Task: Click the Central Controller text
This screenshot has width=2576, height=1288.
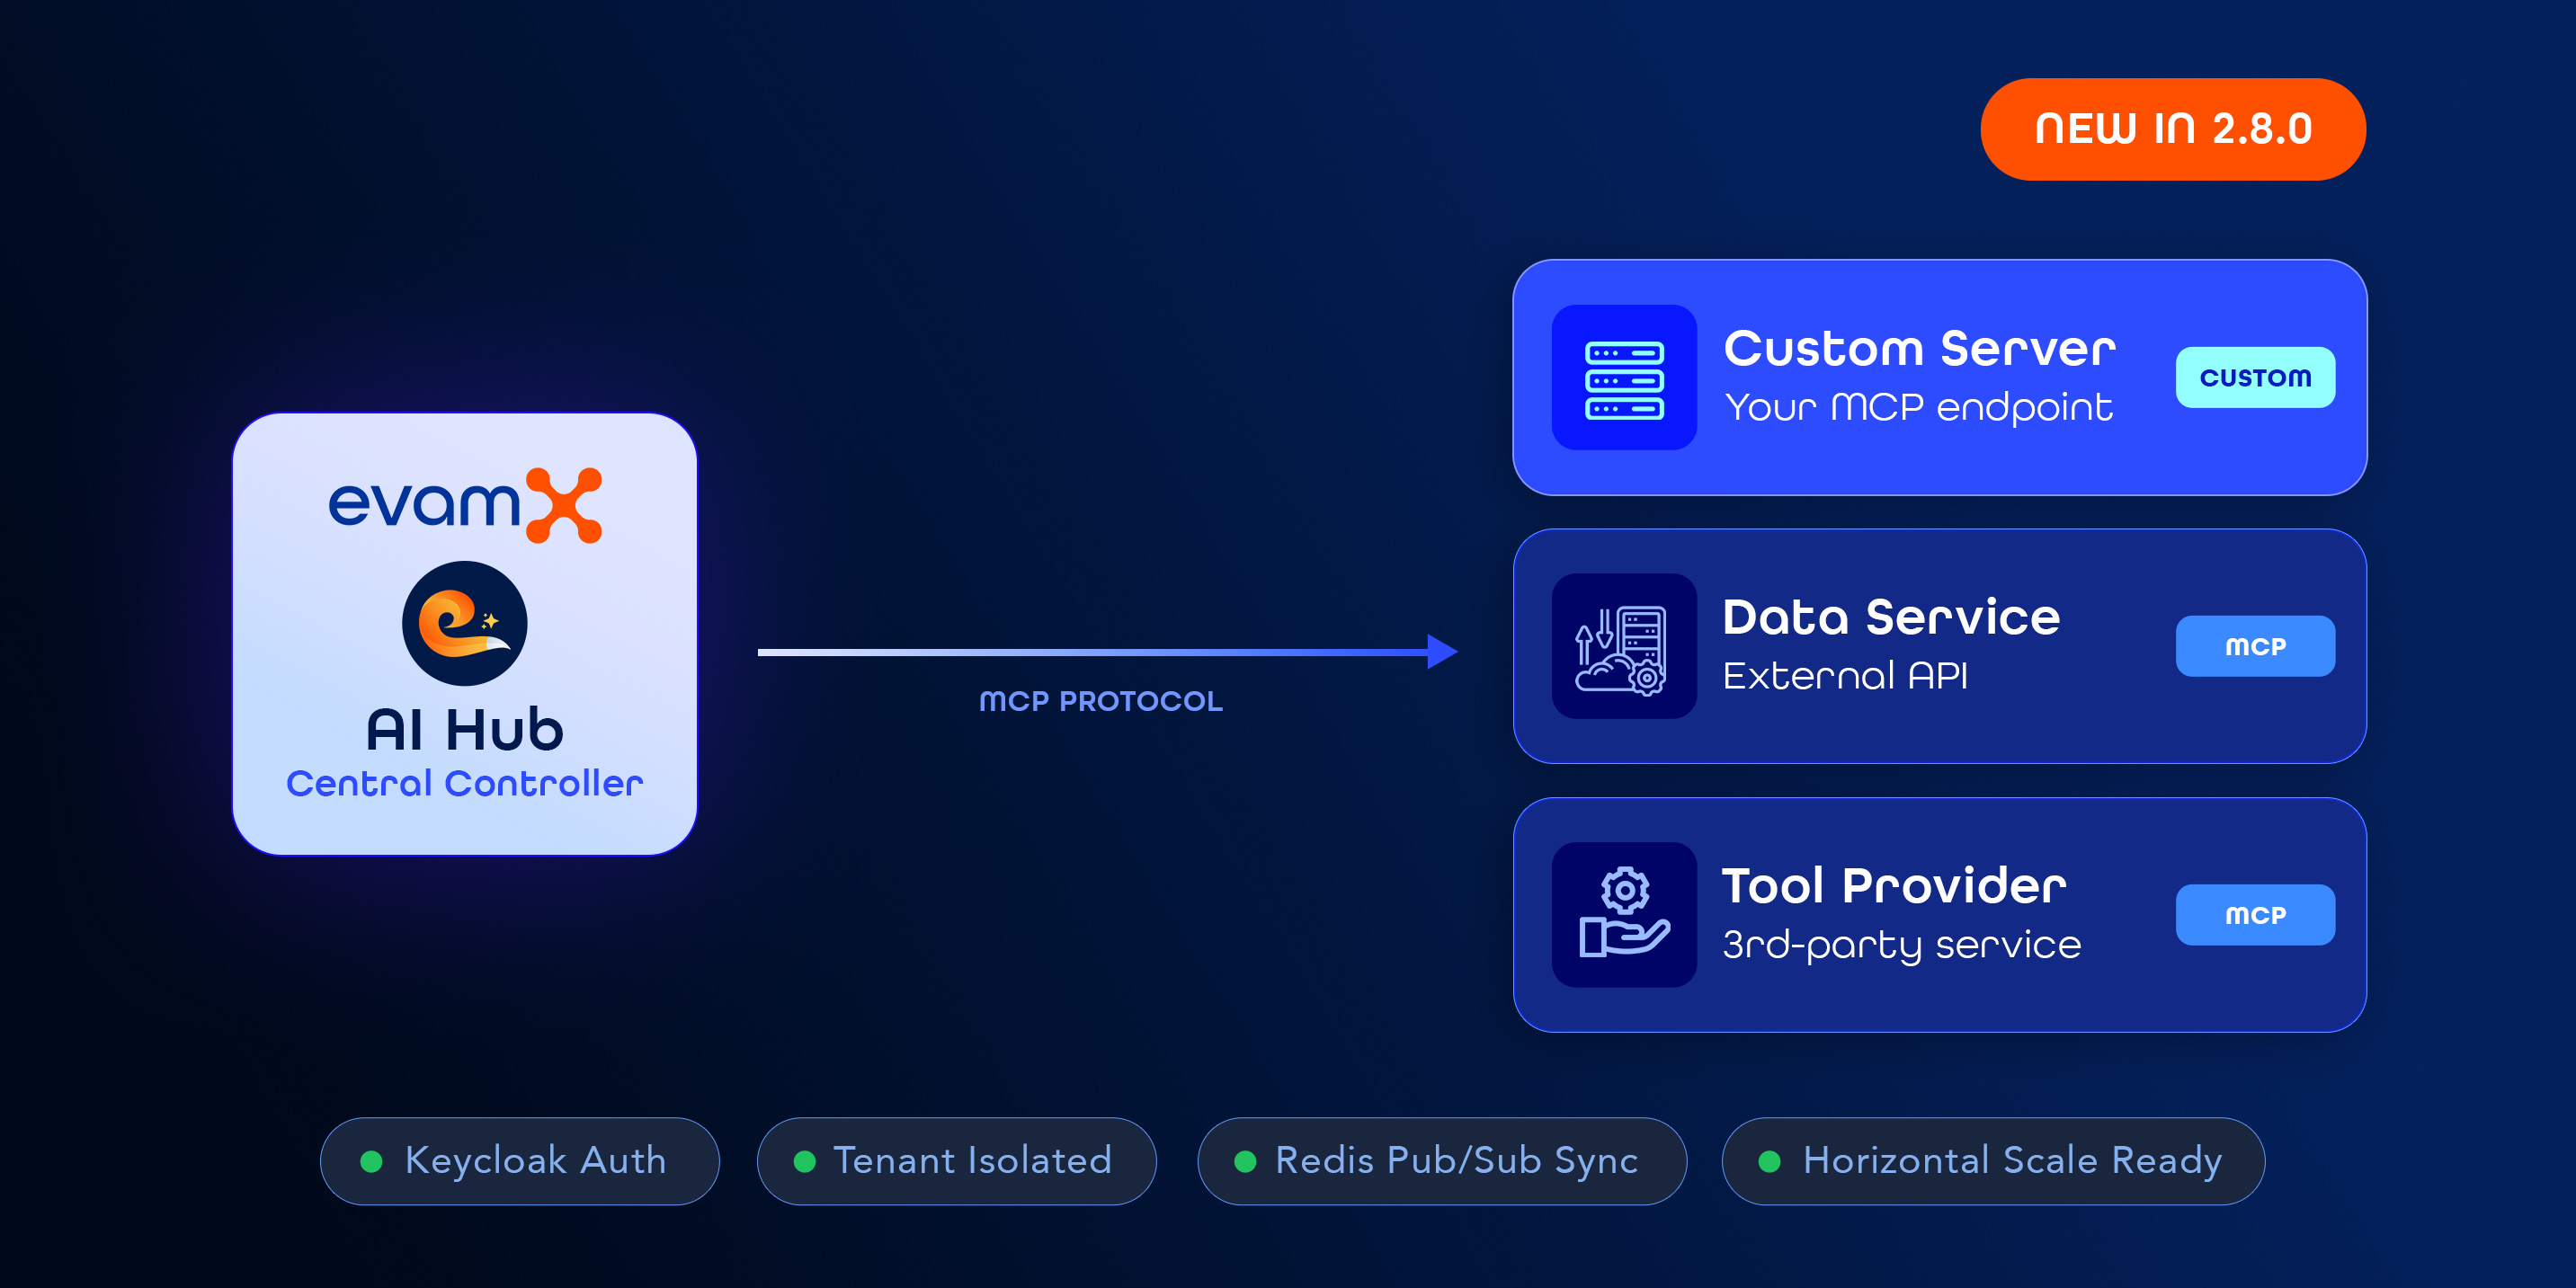Action: tap(464, 784)
